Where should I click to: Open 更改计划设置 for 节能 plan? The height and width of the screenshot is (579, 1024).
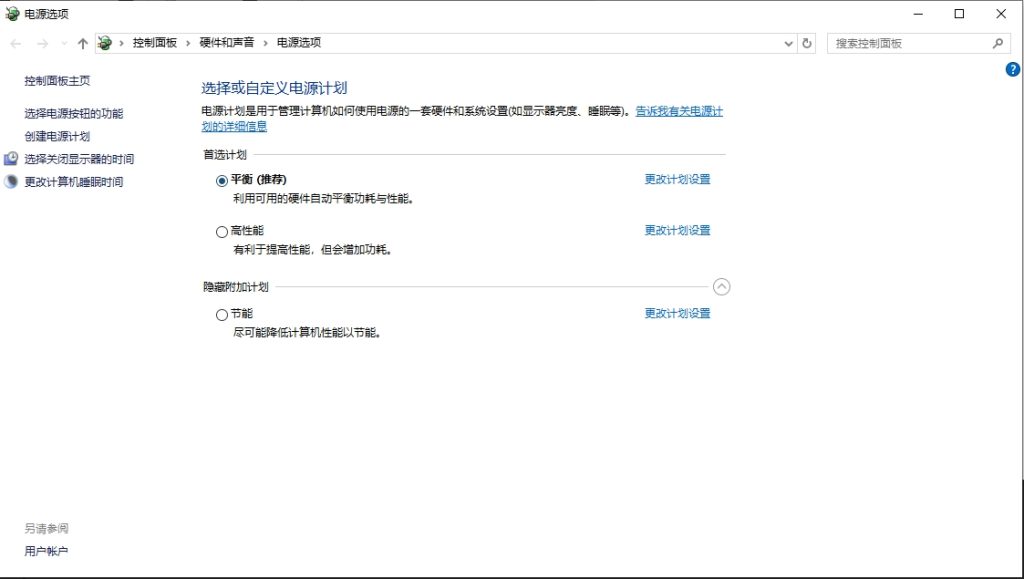[677, 313]
